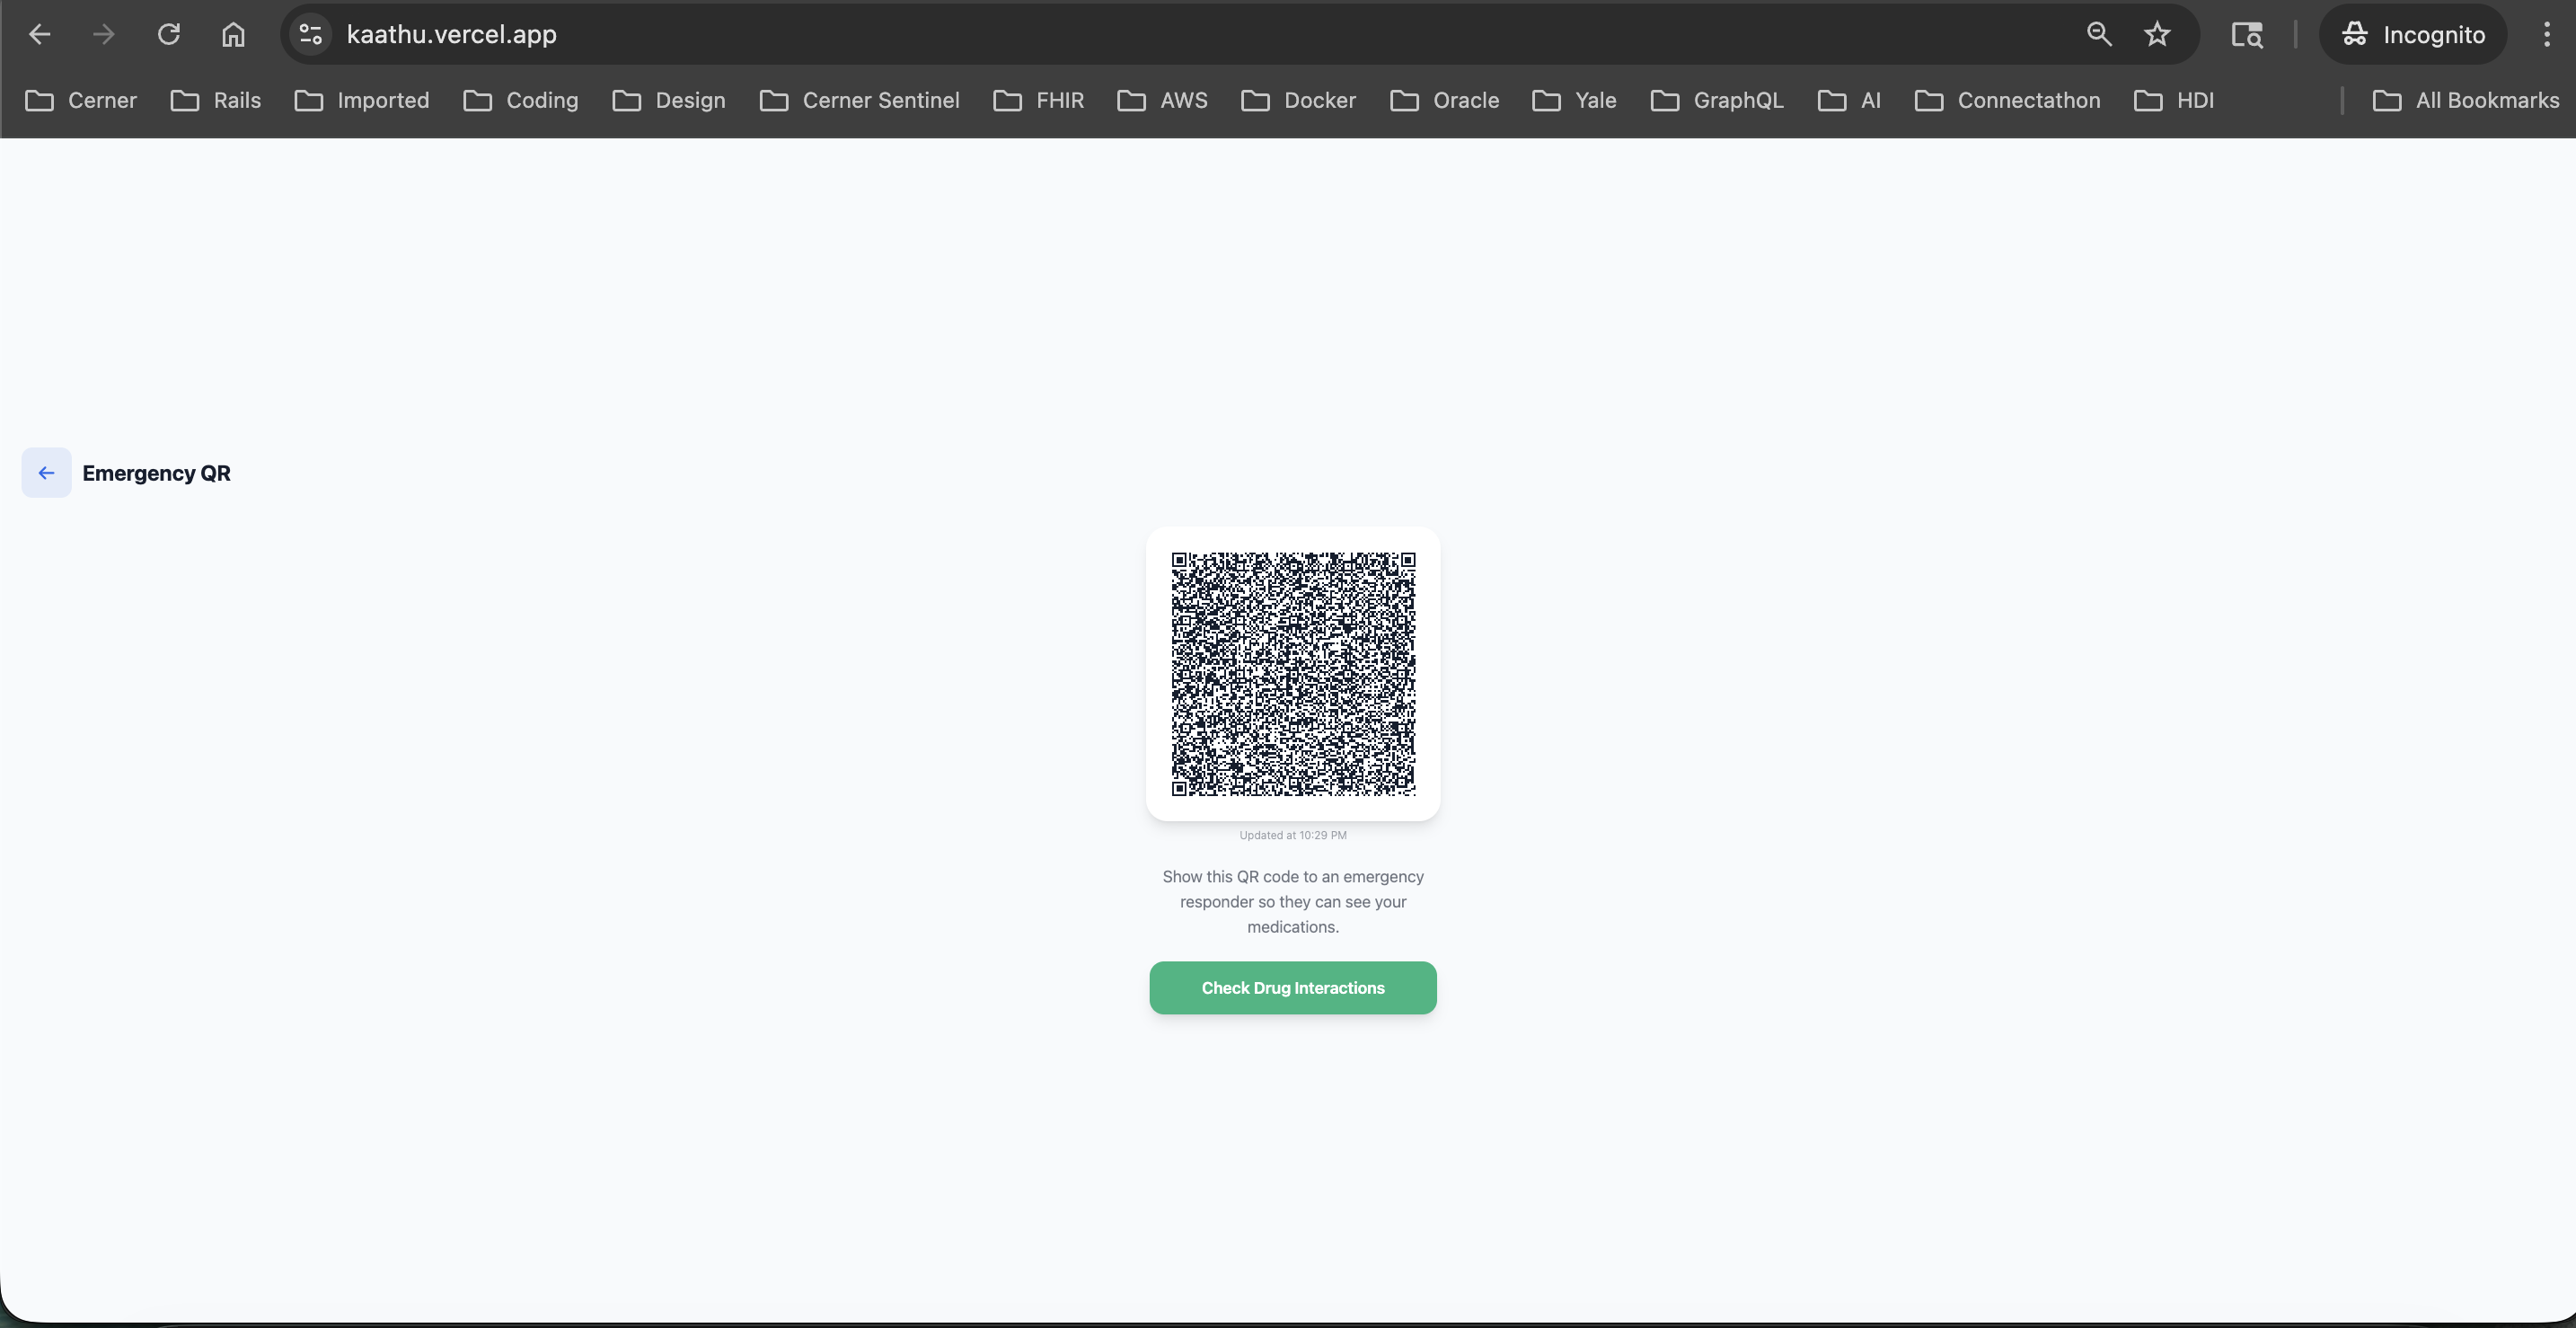The height and width of the screenshot is (1328, 2576).
Task: Open tab search icon in toolbar
Action: click(x=2246, y=35)
